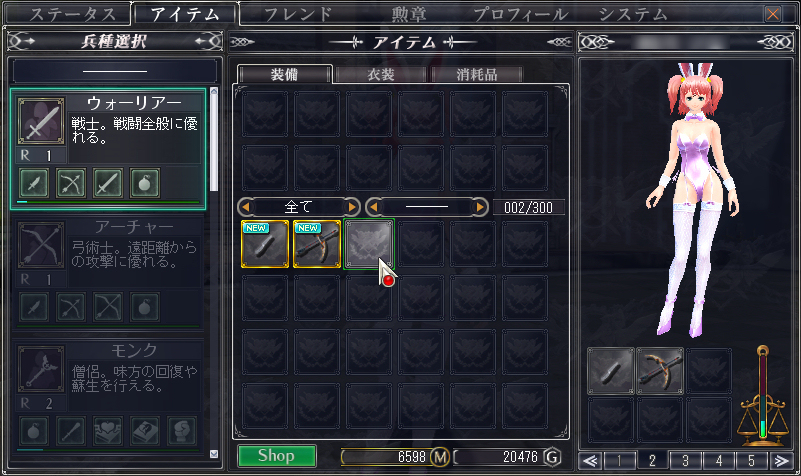Click the class list scrollbar down arrow

214,454
